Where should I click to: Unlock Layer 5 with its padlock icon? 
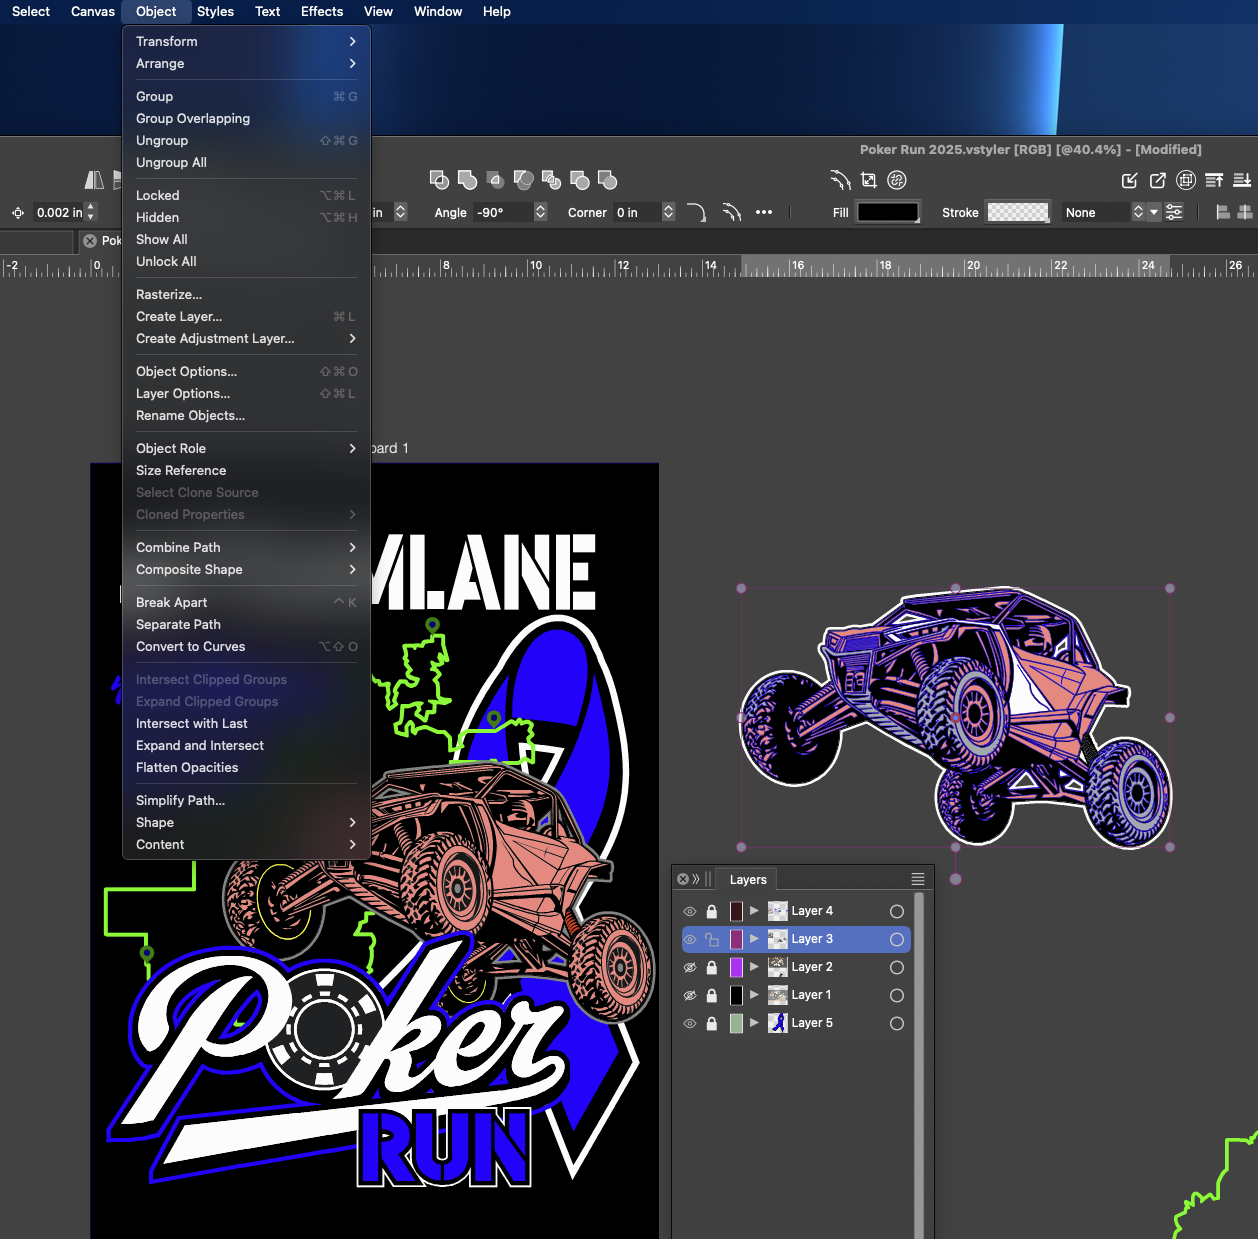(712, 1023)
